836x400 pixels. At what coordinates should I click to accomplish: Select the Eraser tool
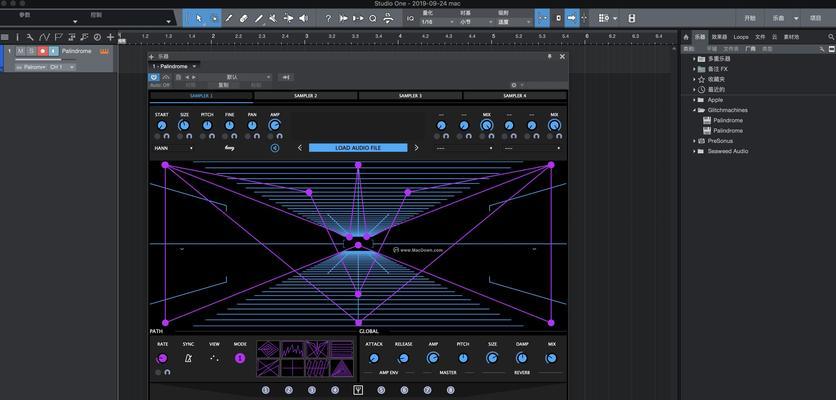(x=244, y=18)
